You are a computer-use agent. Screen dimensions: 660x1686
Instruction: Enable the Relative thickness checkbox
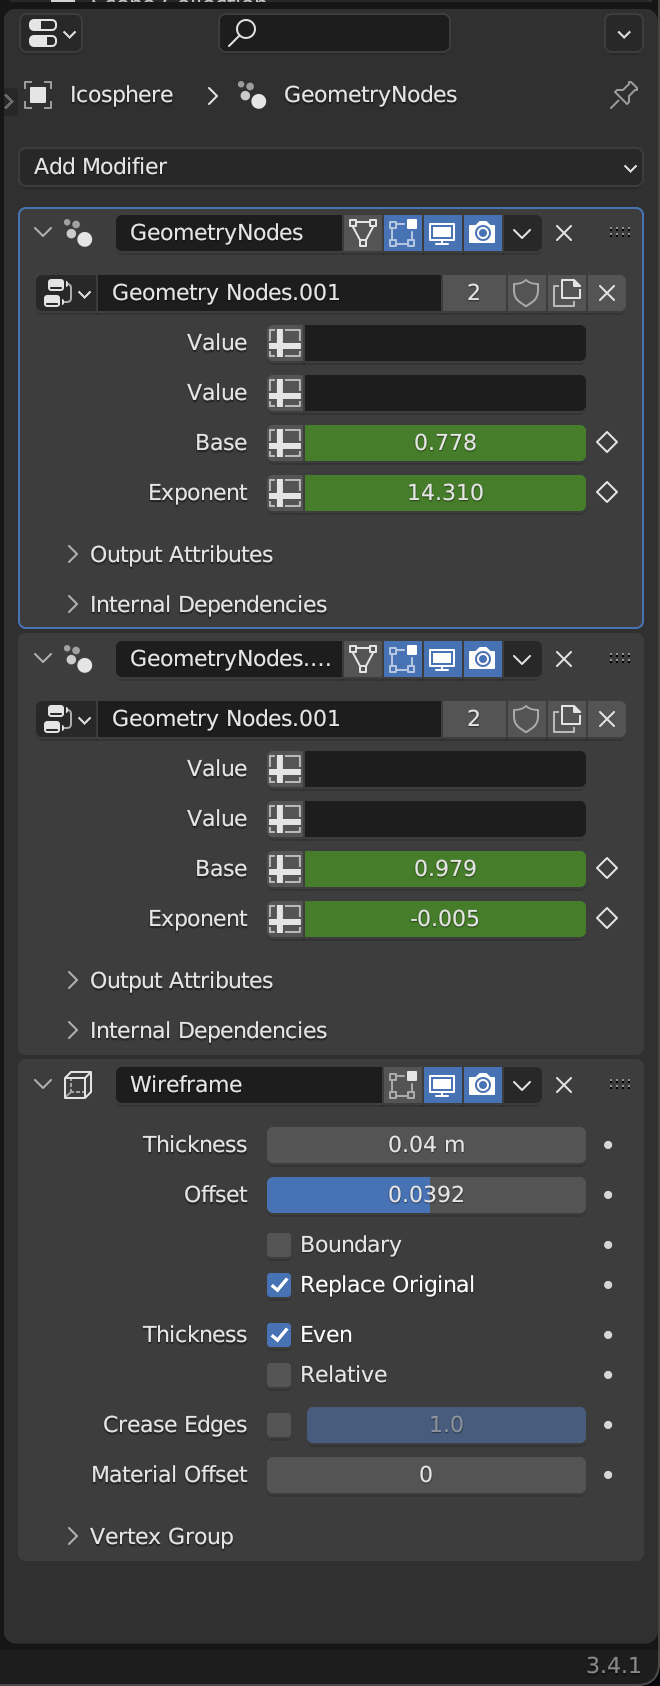279,1375
